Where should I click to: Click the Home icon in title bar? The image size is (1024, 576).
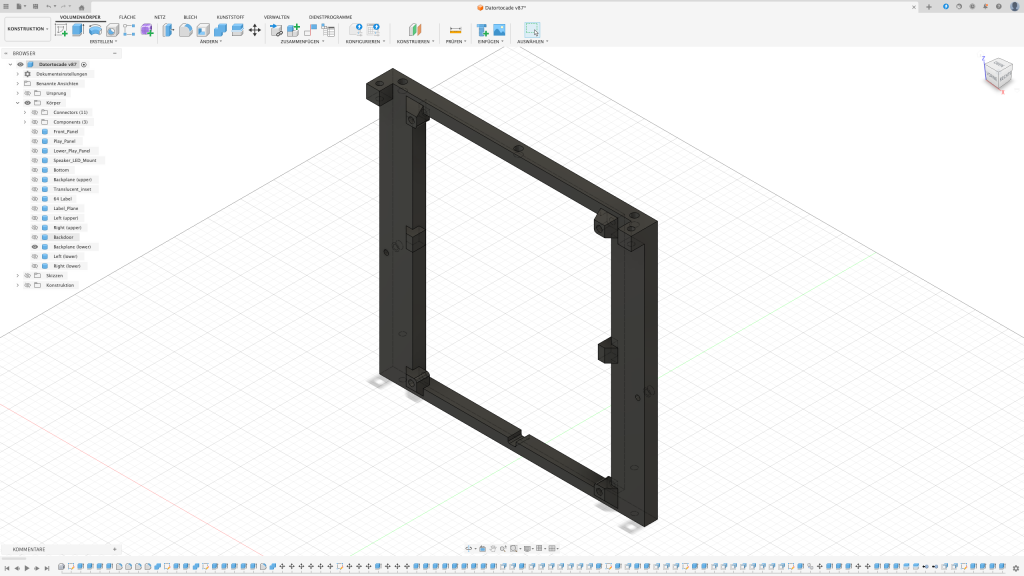point(82,7)
